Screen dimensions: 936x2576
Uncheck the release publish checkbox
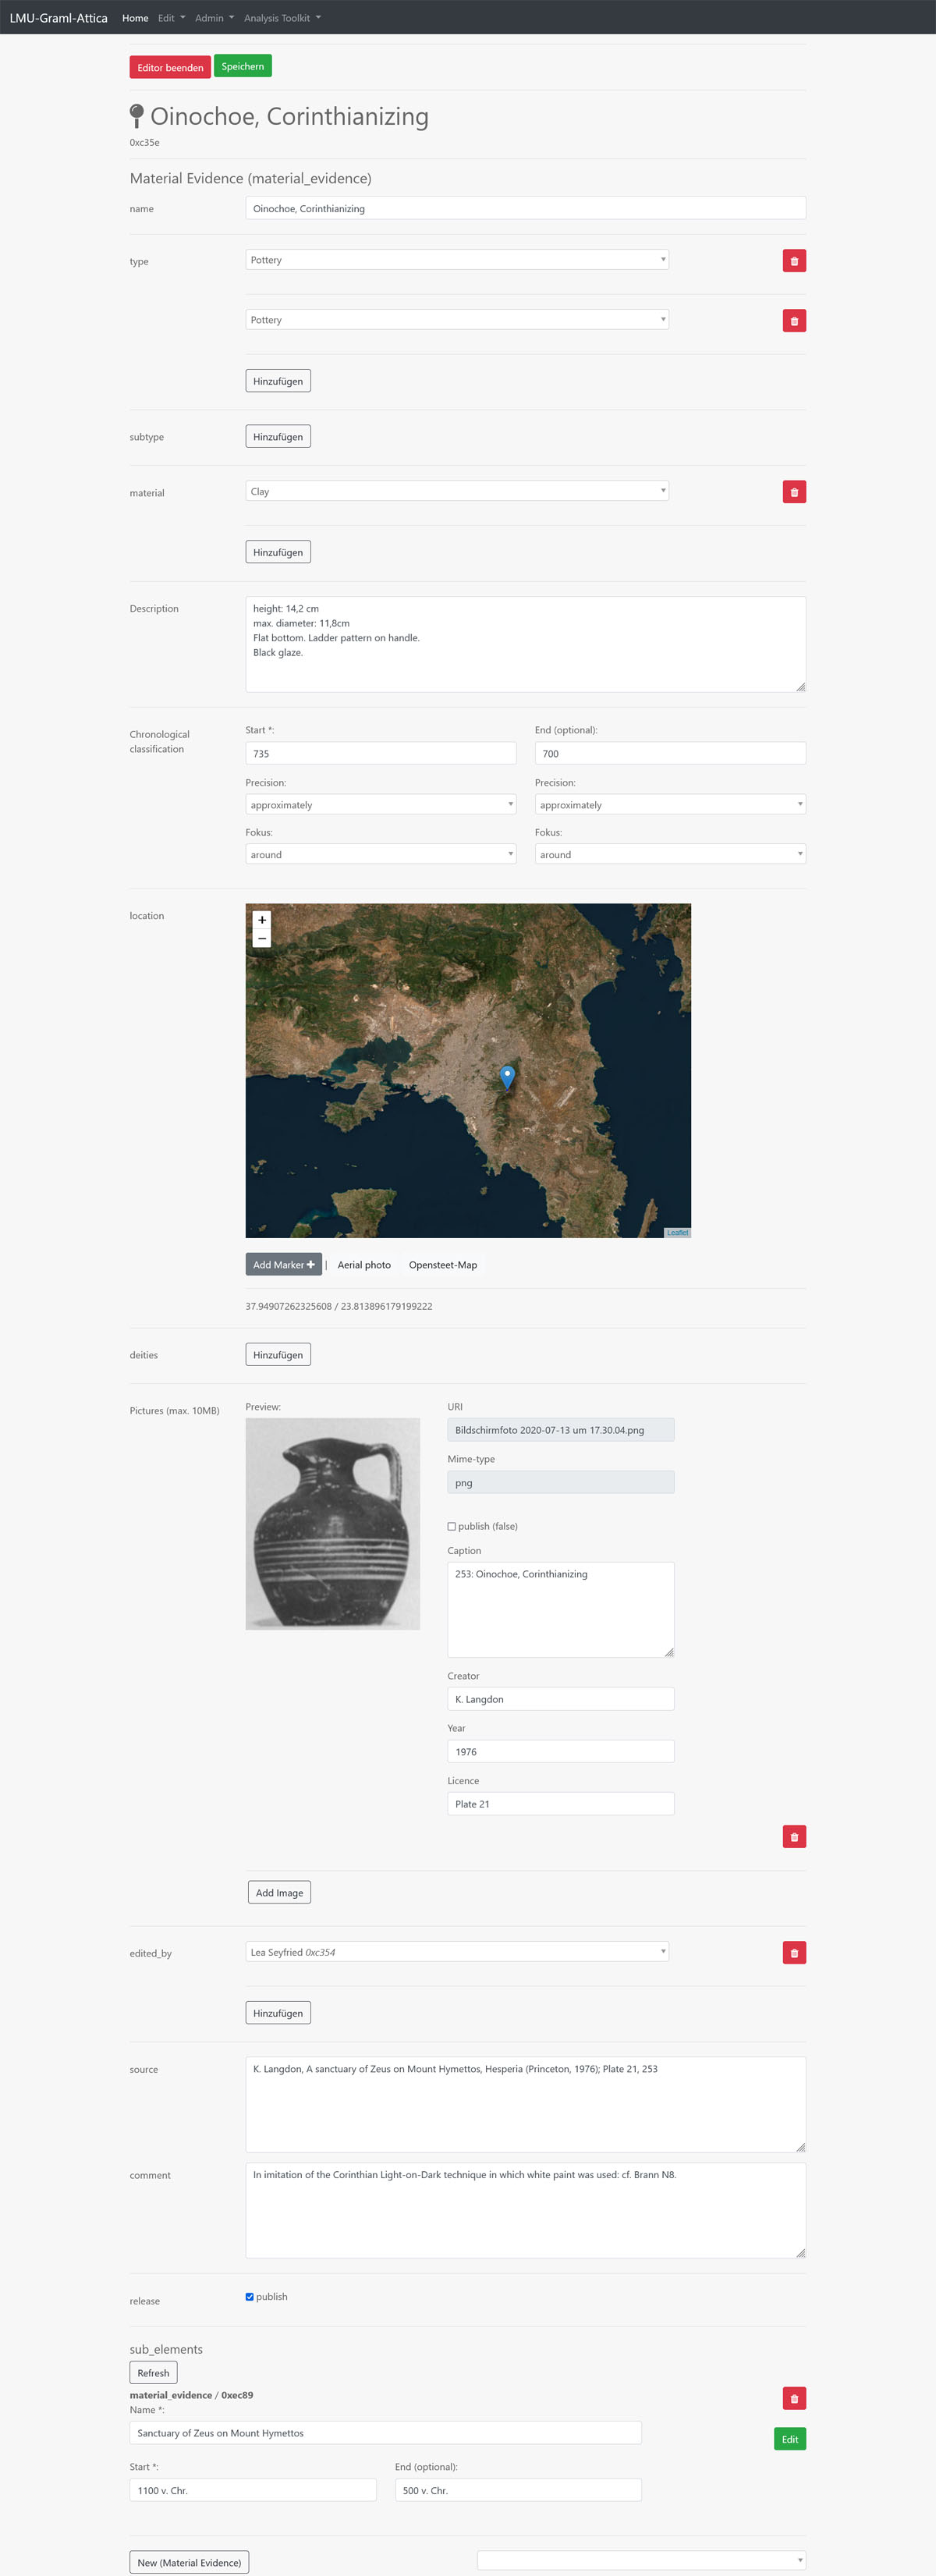(x=250, y=2296)
